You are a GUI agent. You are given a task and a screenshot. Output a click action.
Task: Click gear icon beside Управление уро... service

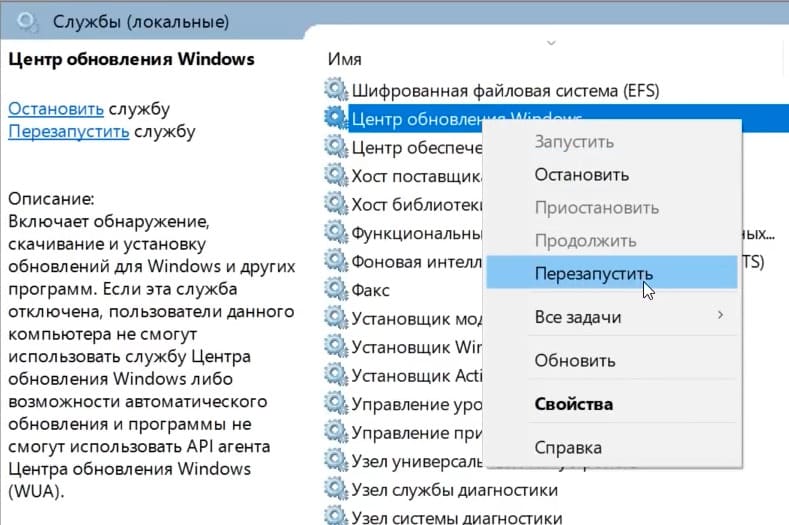pos(336,404)
